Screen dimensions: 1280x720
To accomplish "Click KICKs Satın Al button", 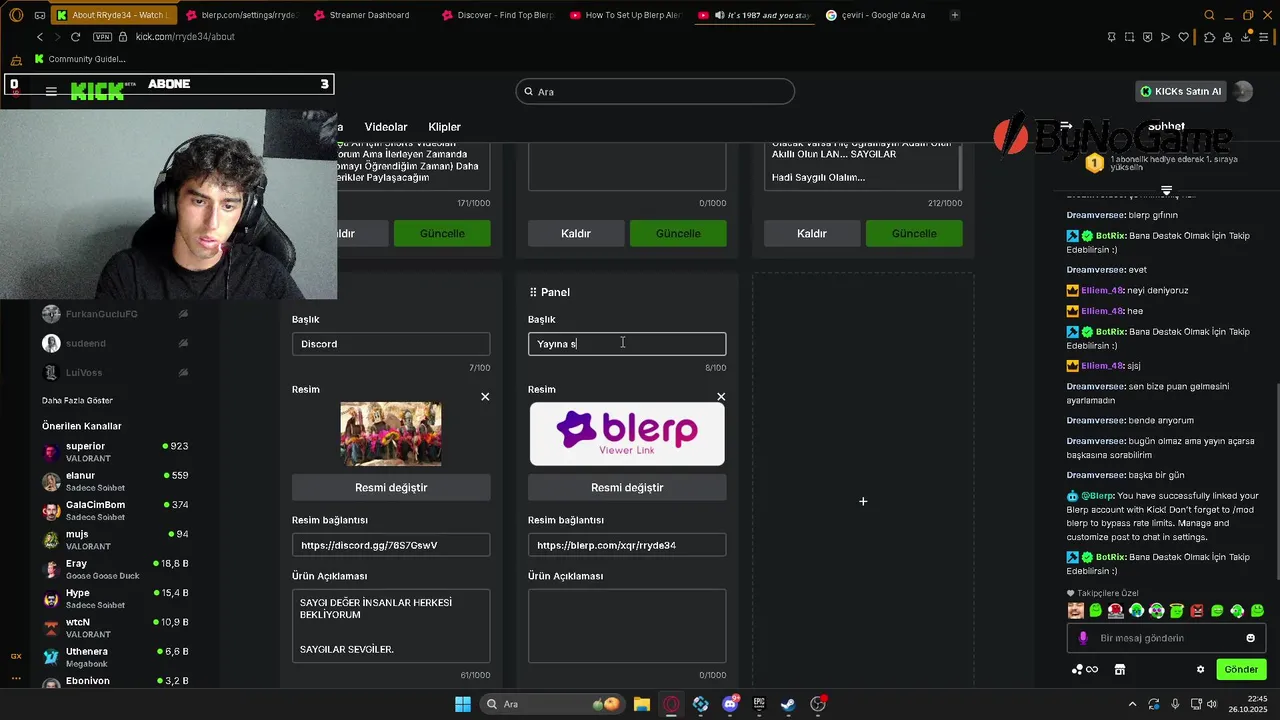I will click(x=1181, y=91).
